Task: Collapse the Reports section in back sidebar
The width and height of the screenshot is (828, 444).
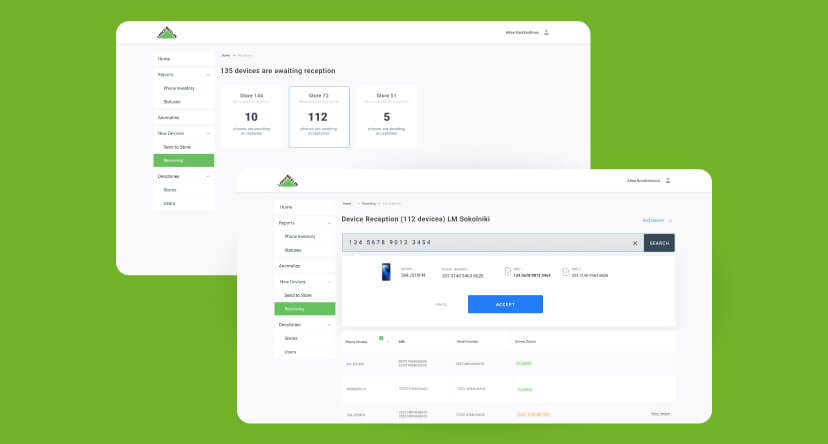Action: coord(207,74)
